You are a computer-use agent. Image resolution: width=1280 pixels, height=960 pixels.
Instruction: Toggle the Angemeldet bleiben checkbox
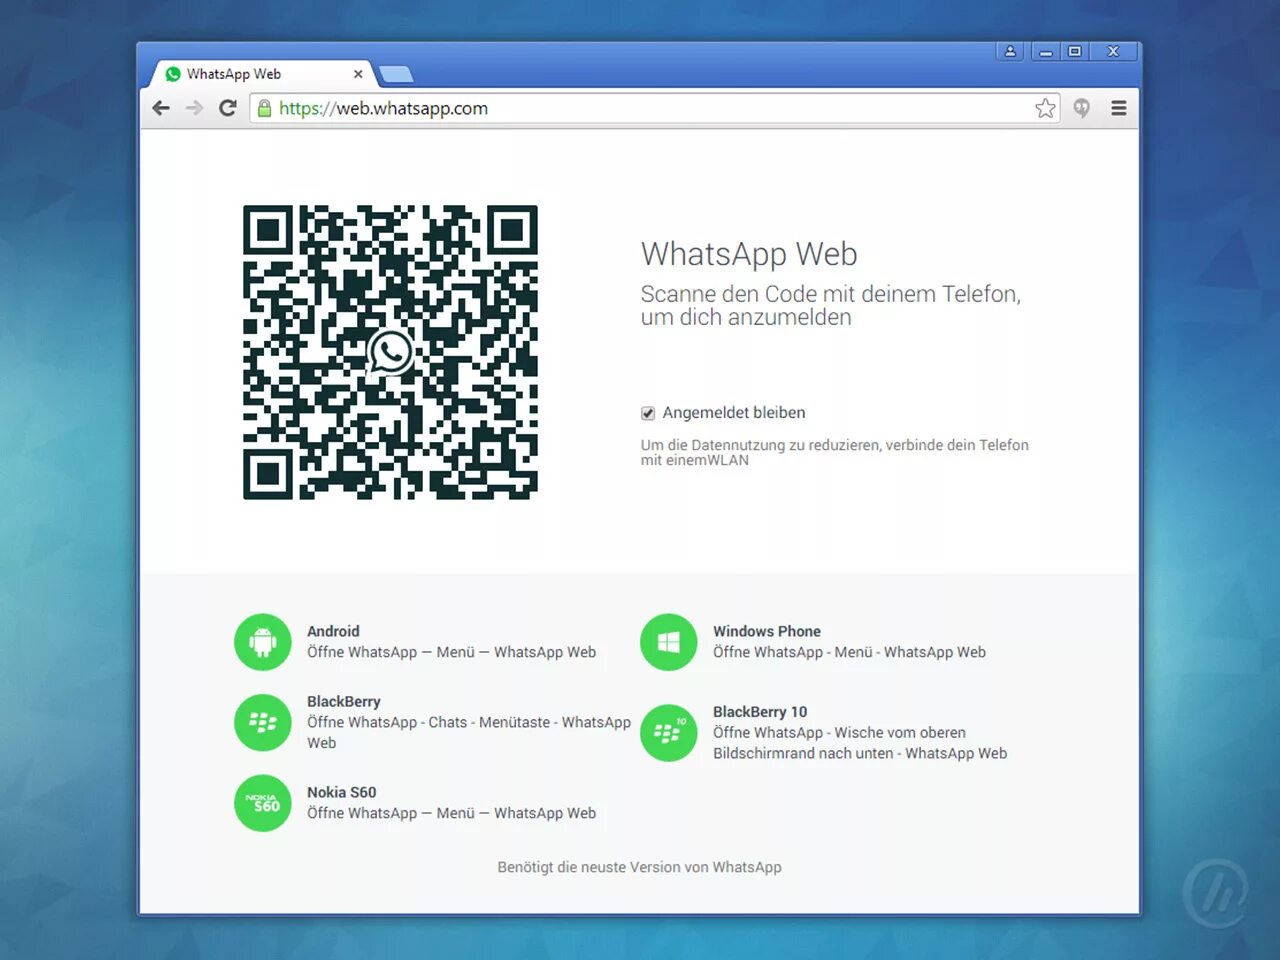pyautogui.click(x=648, y=413)
